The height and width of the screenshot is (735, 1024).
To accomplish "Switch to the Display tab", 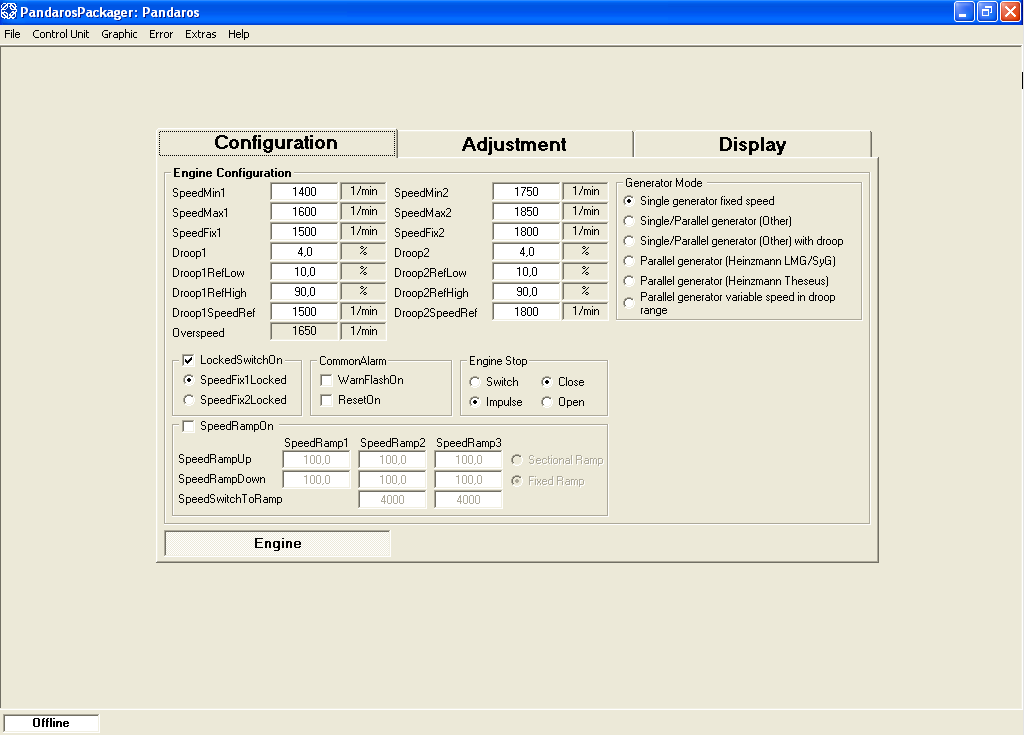I will pos(752,144).
